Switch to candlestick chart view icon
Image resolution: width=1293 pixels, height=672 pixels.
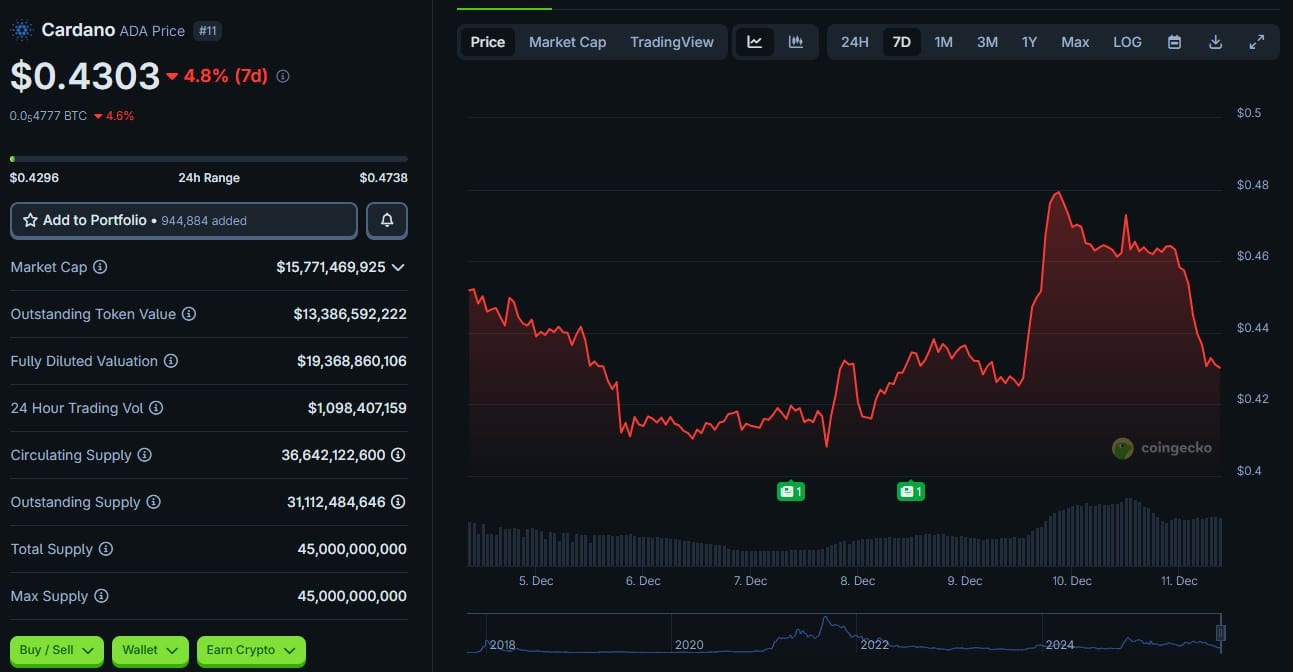coord(796,42)
